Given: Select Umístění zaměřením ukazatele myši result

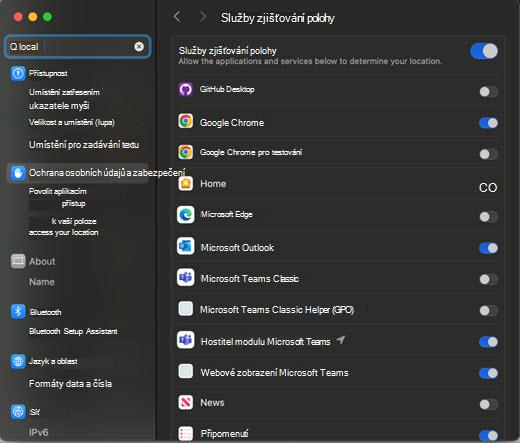Looking at the screenshot, I should [x=64, y=99].
